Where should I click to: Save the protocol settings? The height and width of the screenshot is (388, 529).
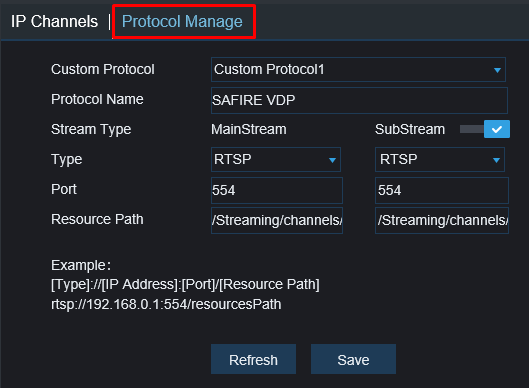353,359
